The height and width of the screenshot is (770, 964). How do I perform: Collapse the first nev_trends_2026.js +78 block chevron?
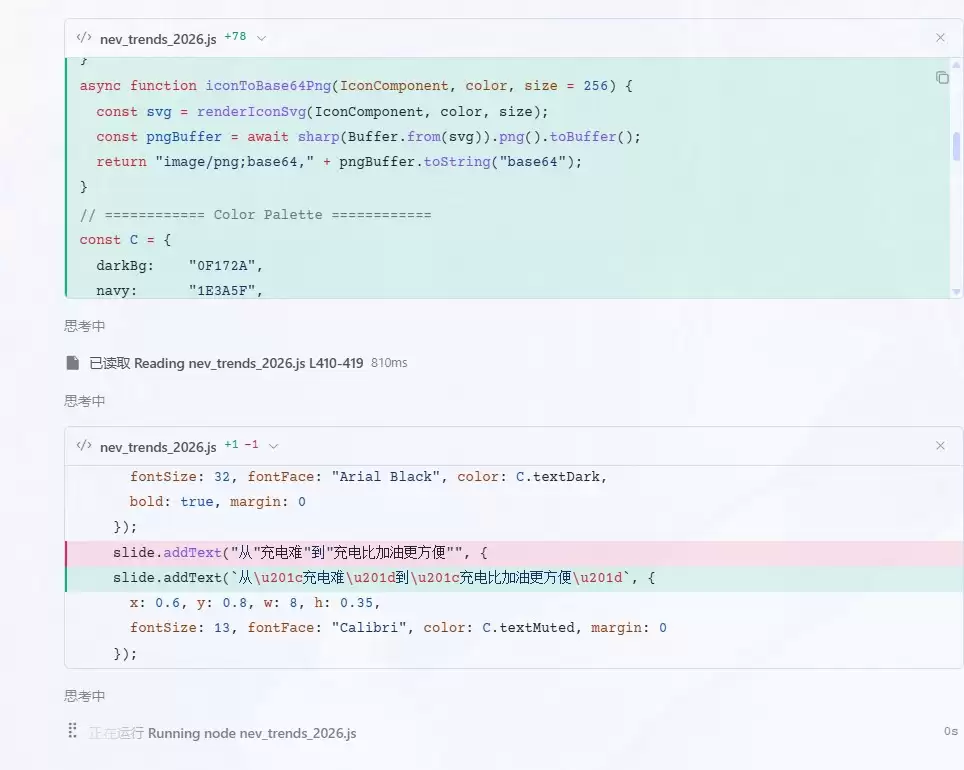click(261, 38)
